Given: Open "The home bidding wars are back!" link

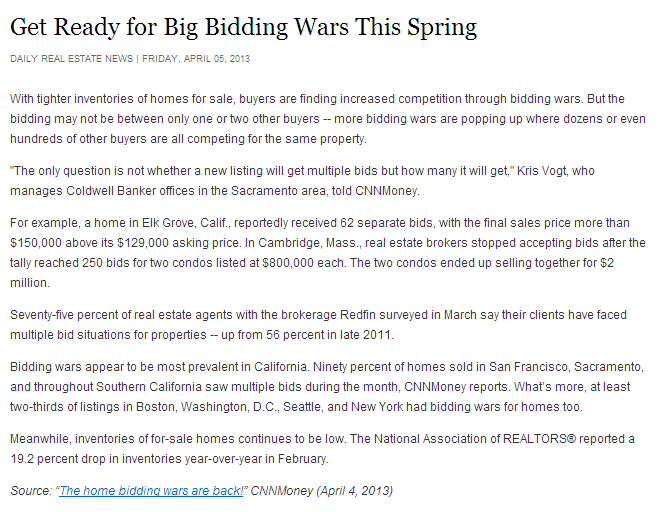Looking at the screenshot, I should pos(151,491).
